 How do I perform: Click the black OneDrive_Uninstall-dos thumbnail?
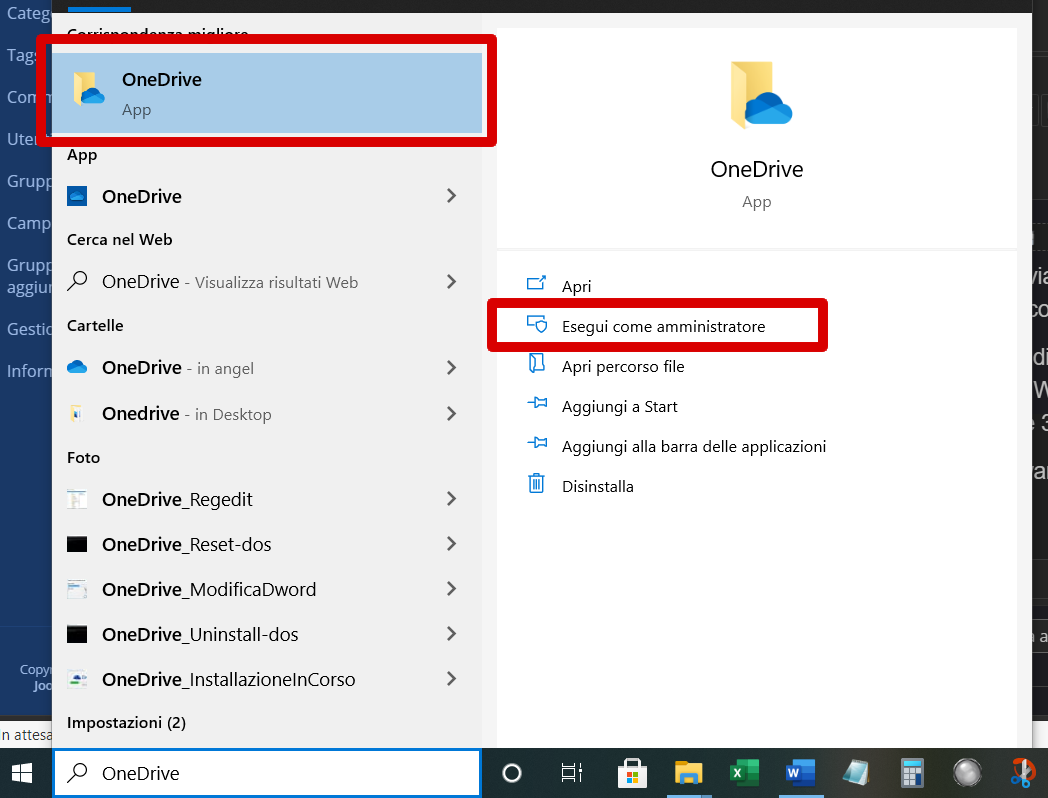[77, 634]
